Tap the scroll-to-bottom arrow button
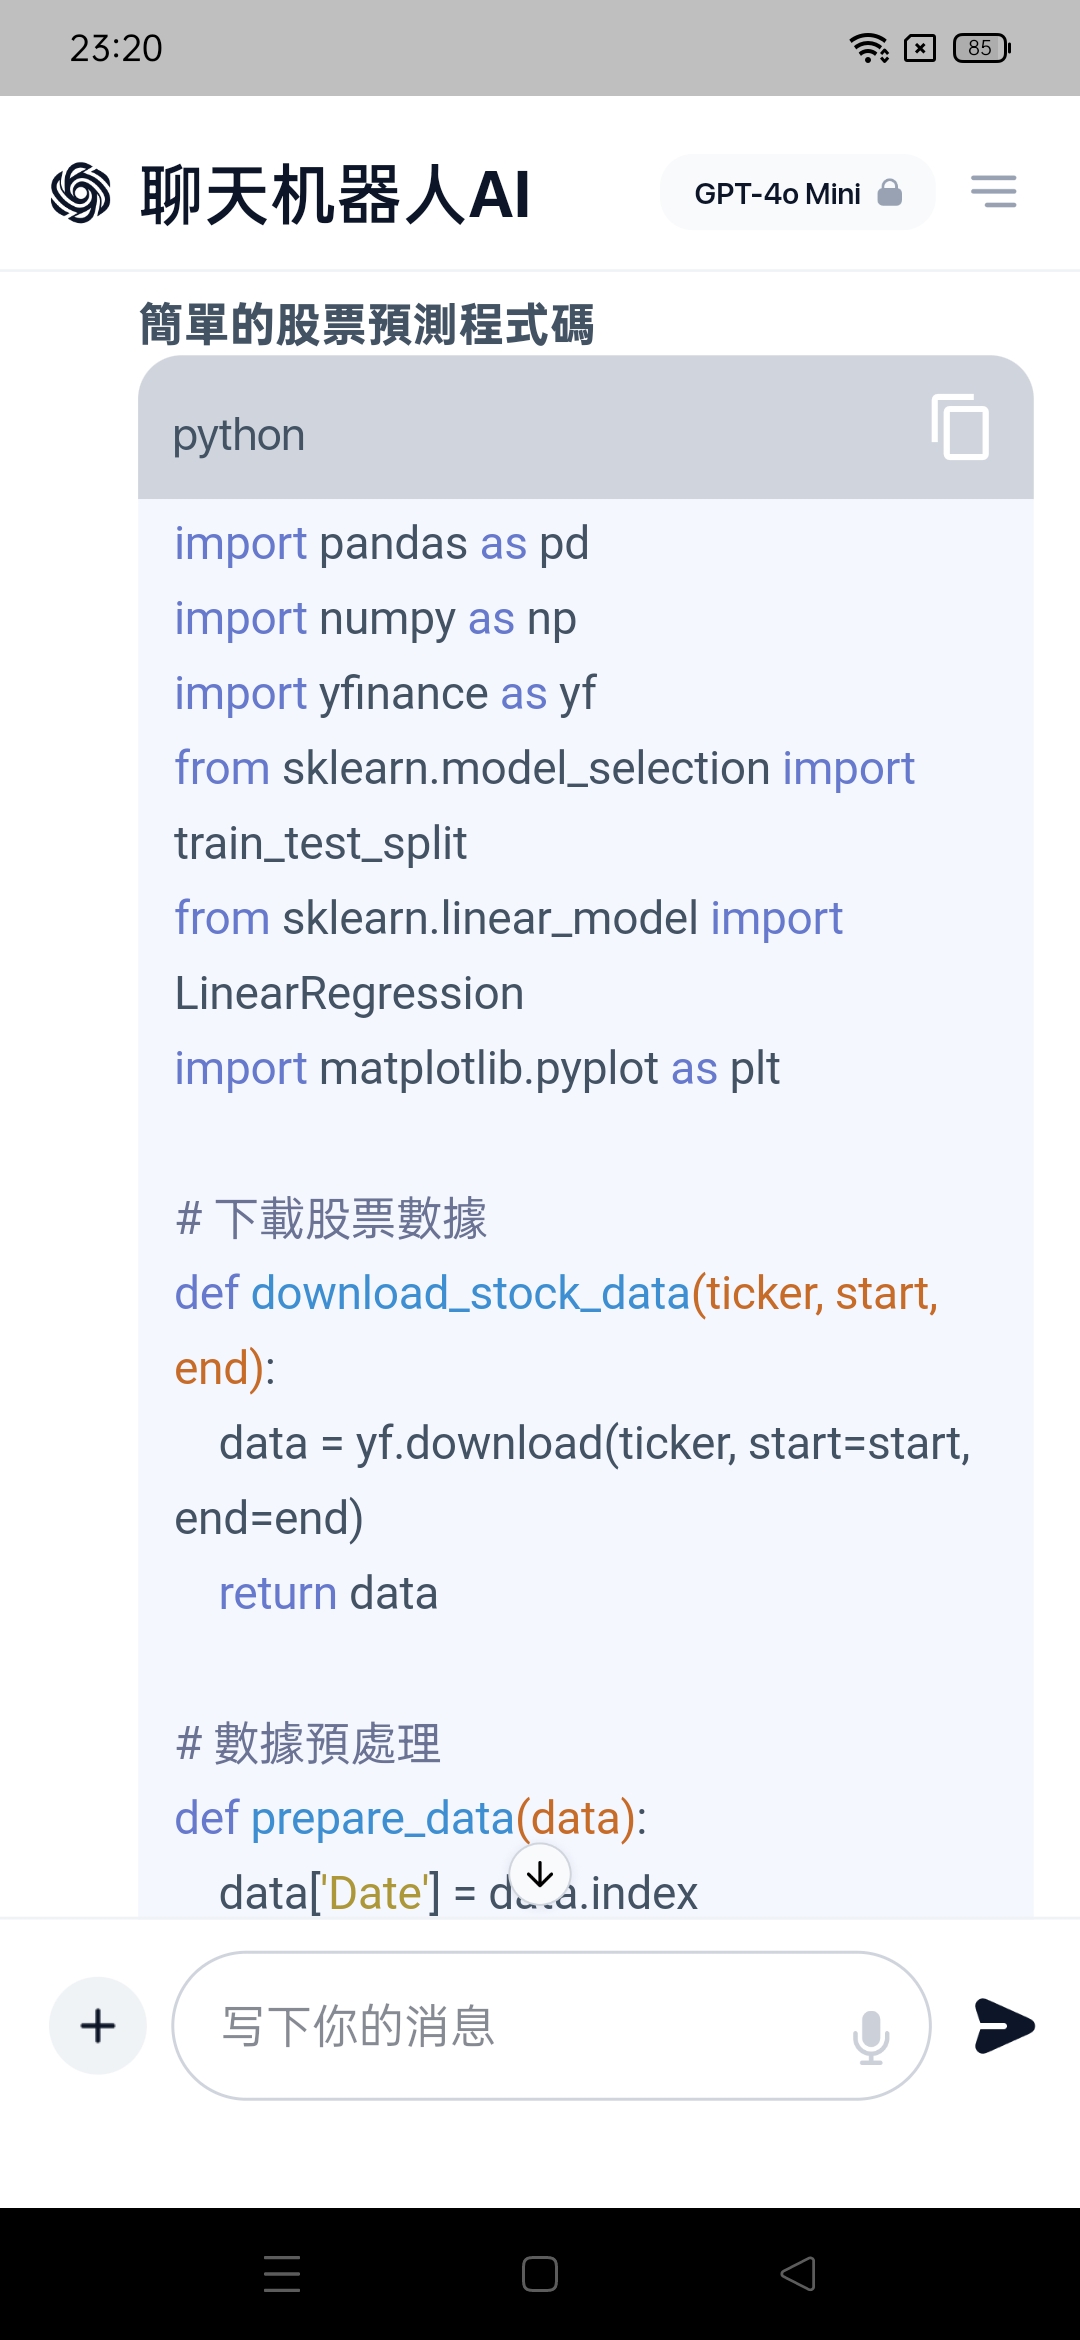The image size is (1080, 2340). click(540, 1875)
